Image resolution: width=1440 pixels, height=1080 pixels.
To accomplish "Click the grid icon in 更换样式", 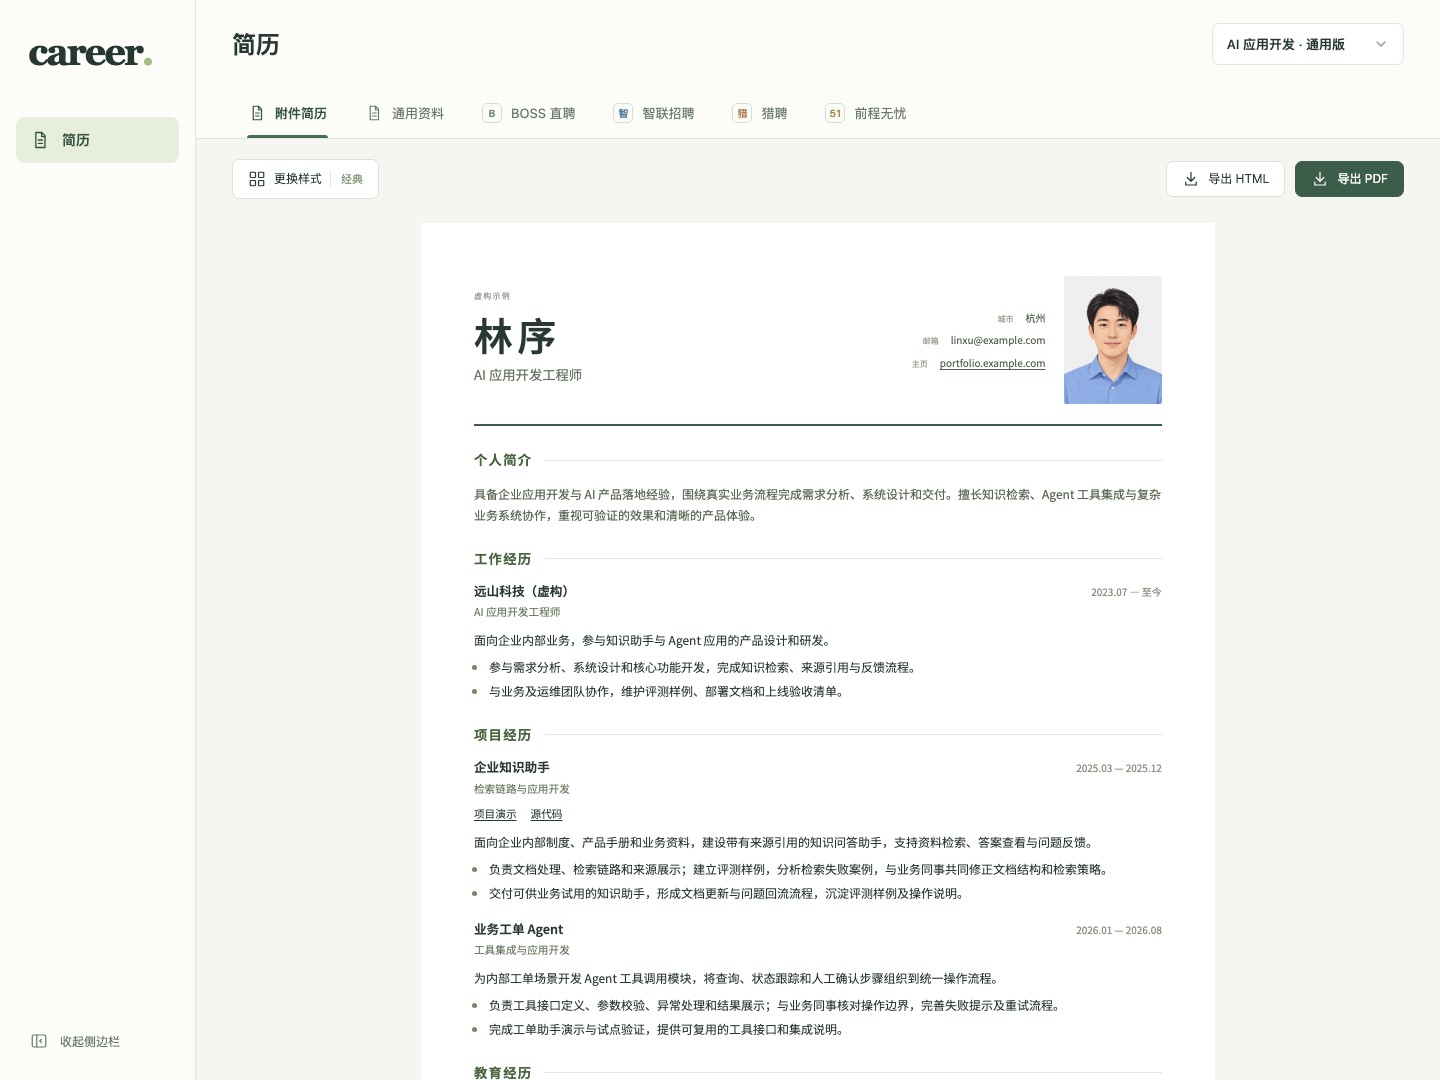I will [257, 179].
